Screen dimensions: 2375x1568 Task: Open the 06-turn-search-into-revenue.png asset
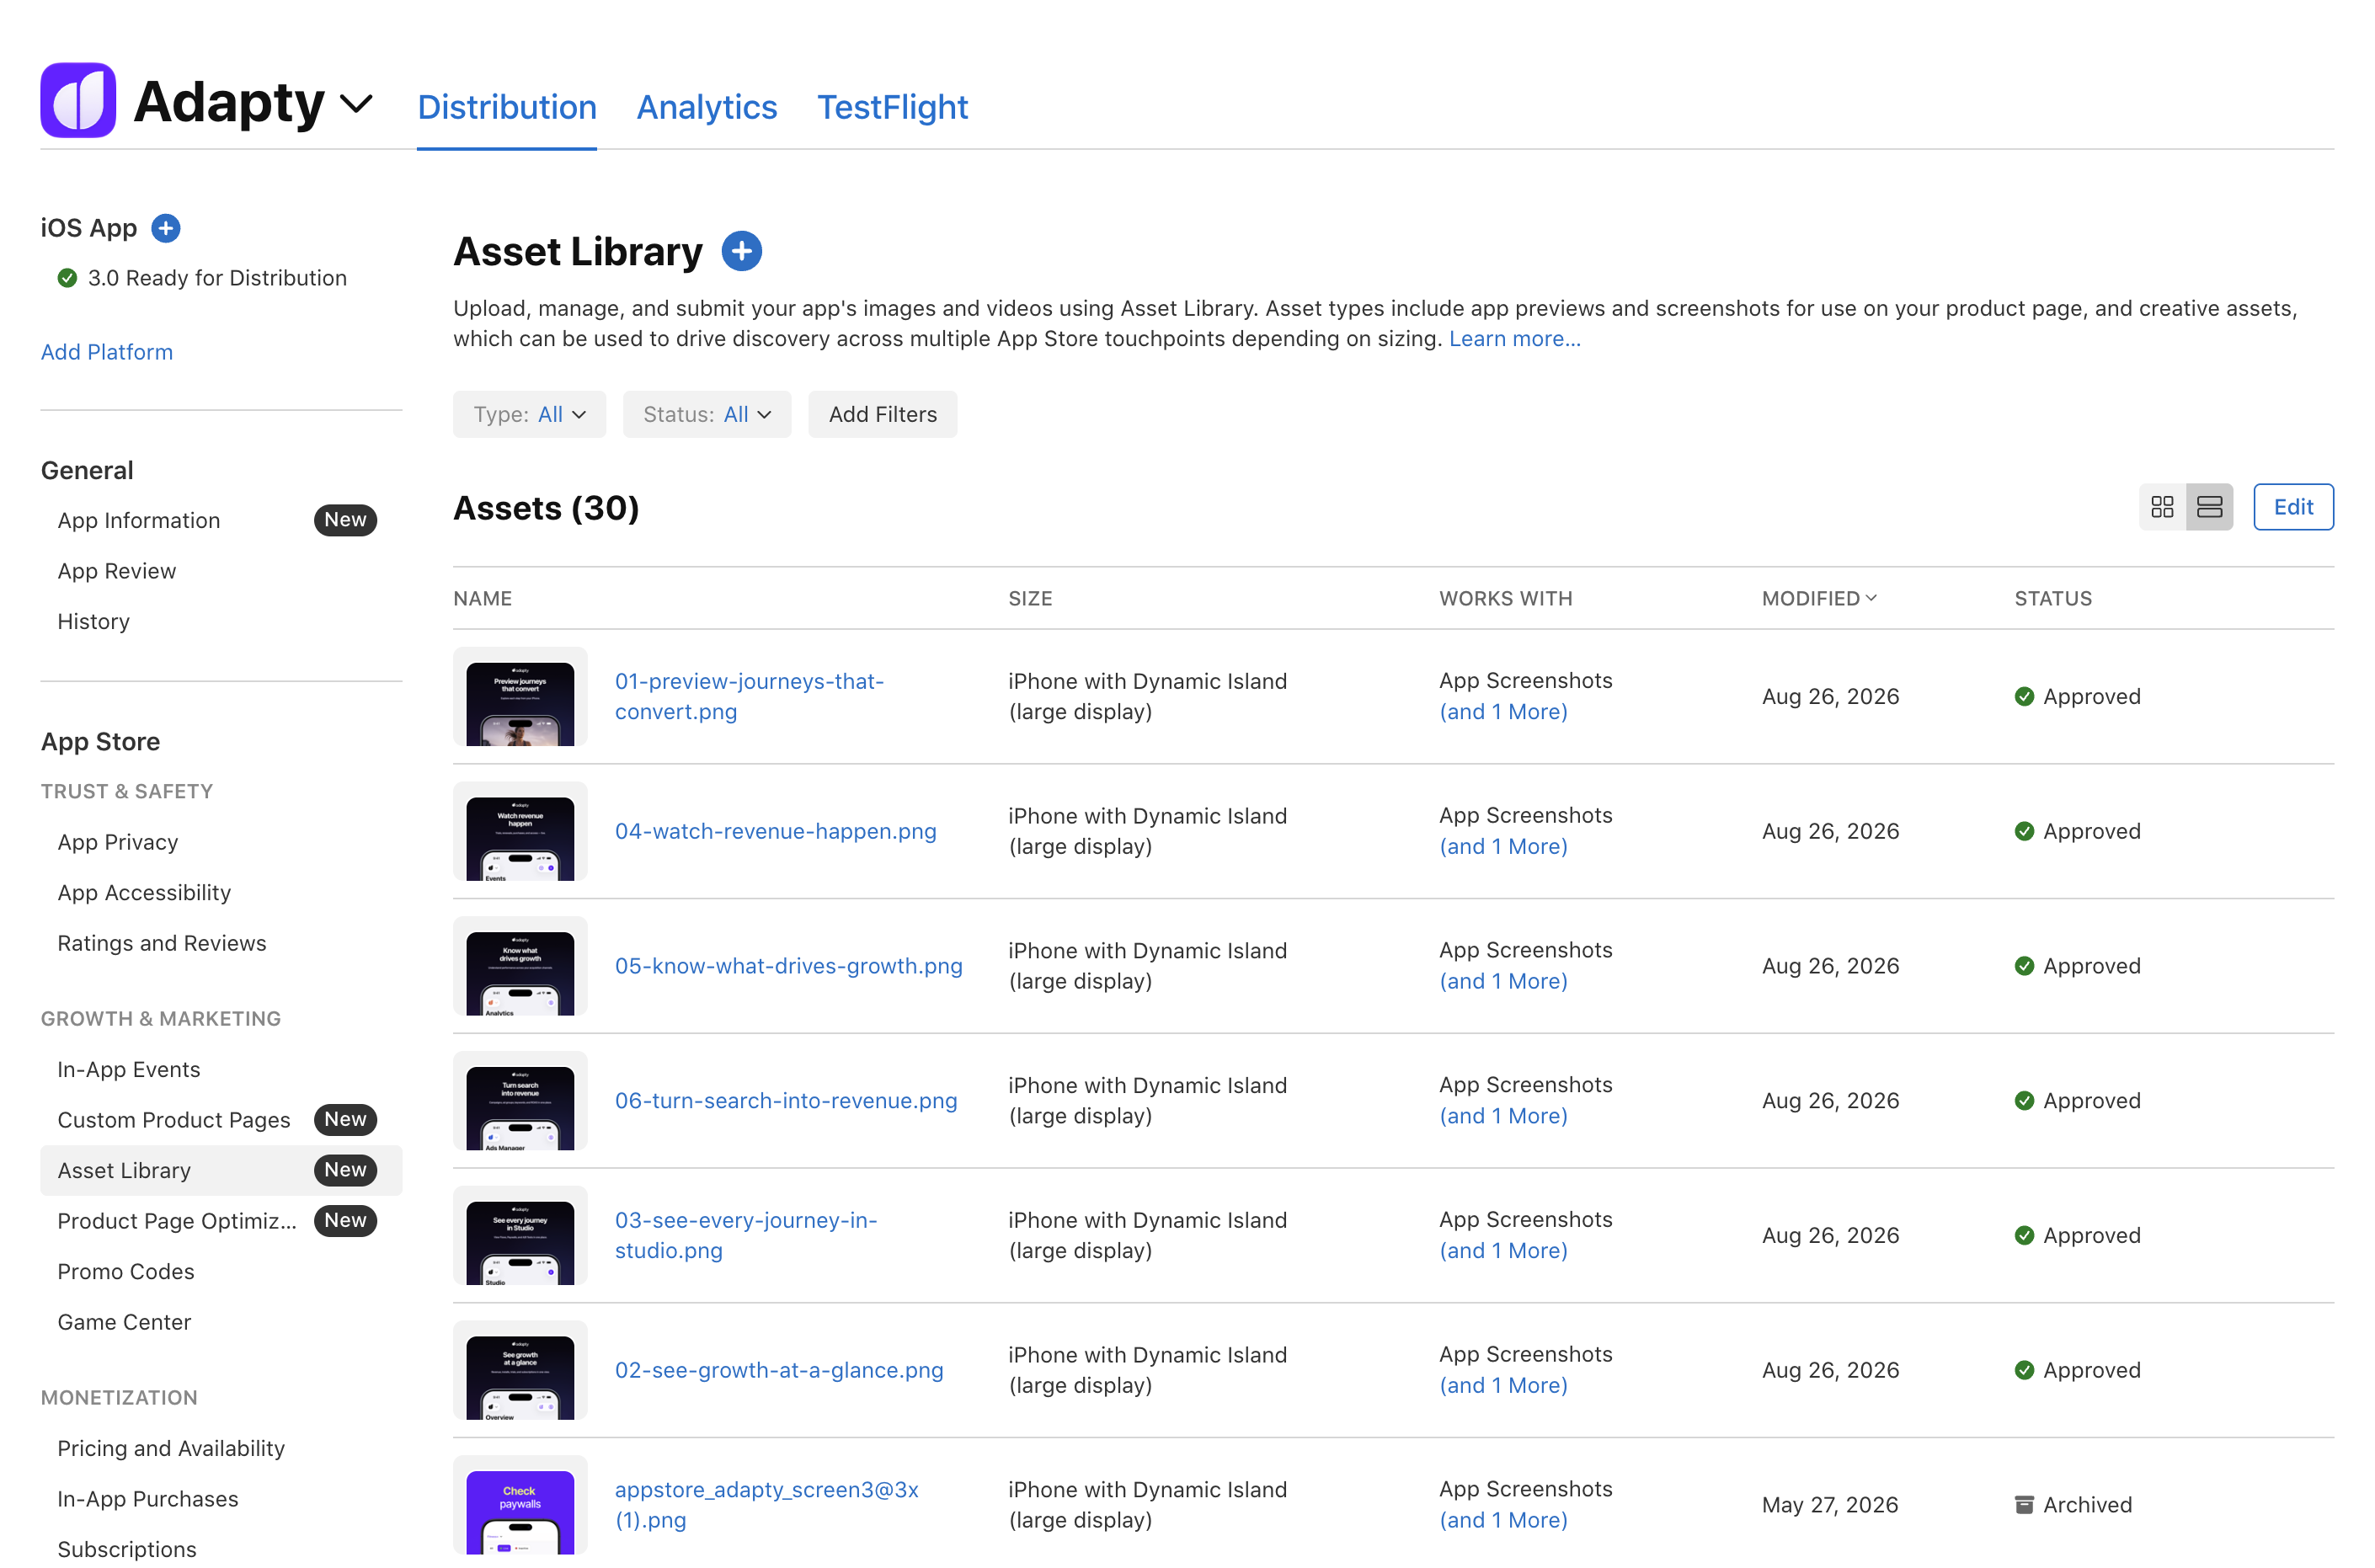point(786,1100)
